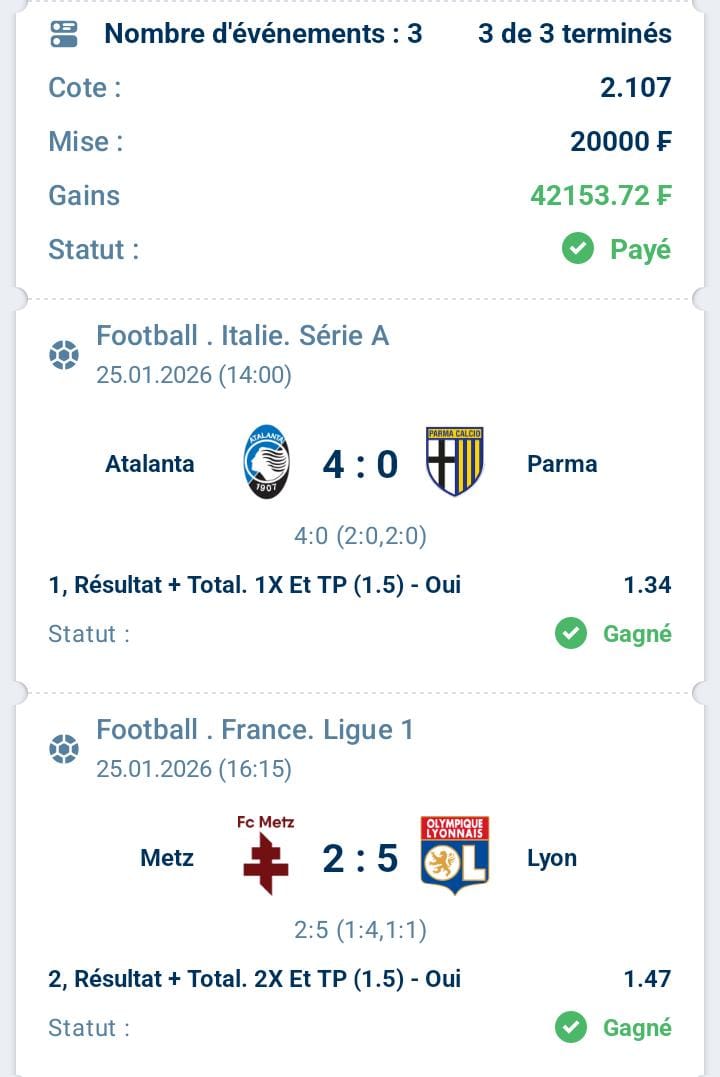Click the FC Metz logo
The height and width of the screenshot is (1077, 720).
click(266, 856)
